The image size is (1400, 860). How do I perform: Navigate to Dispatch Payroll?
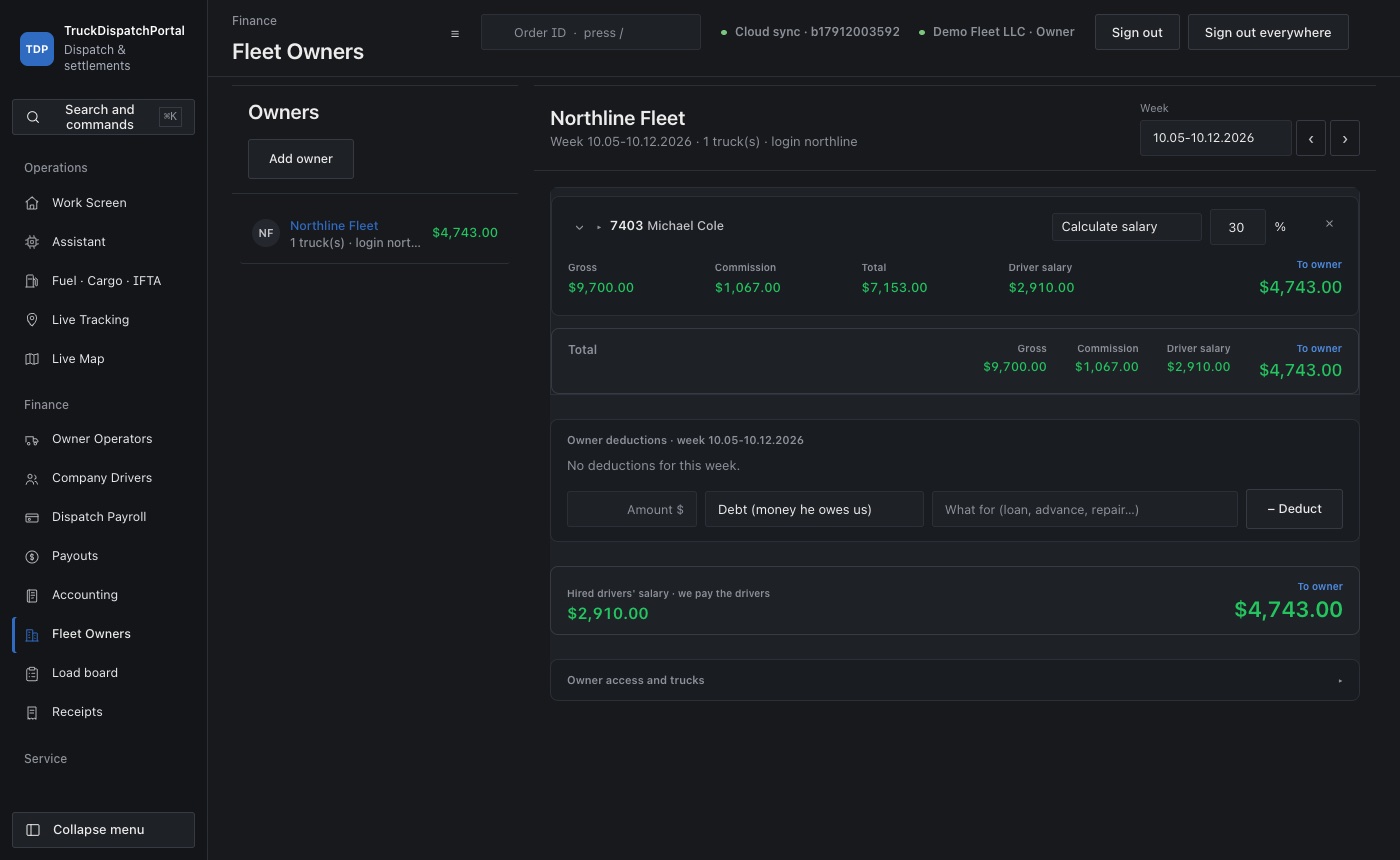click(103, 517)
